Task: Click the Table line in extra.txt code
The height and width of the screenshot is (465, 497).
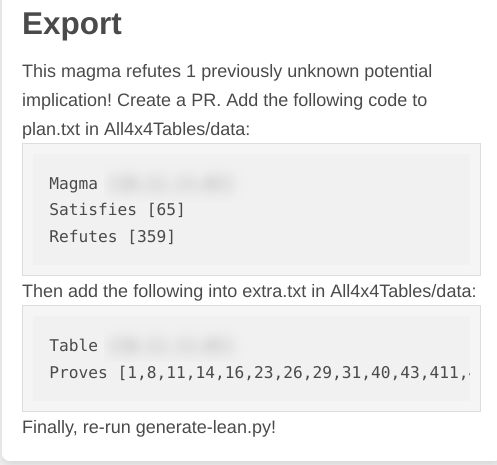Action: tap(143, 346)
